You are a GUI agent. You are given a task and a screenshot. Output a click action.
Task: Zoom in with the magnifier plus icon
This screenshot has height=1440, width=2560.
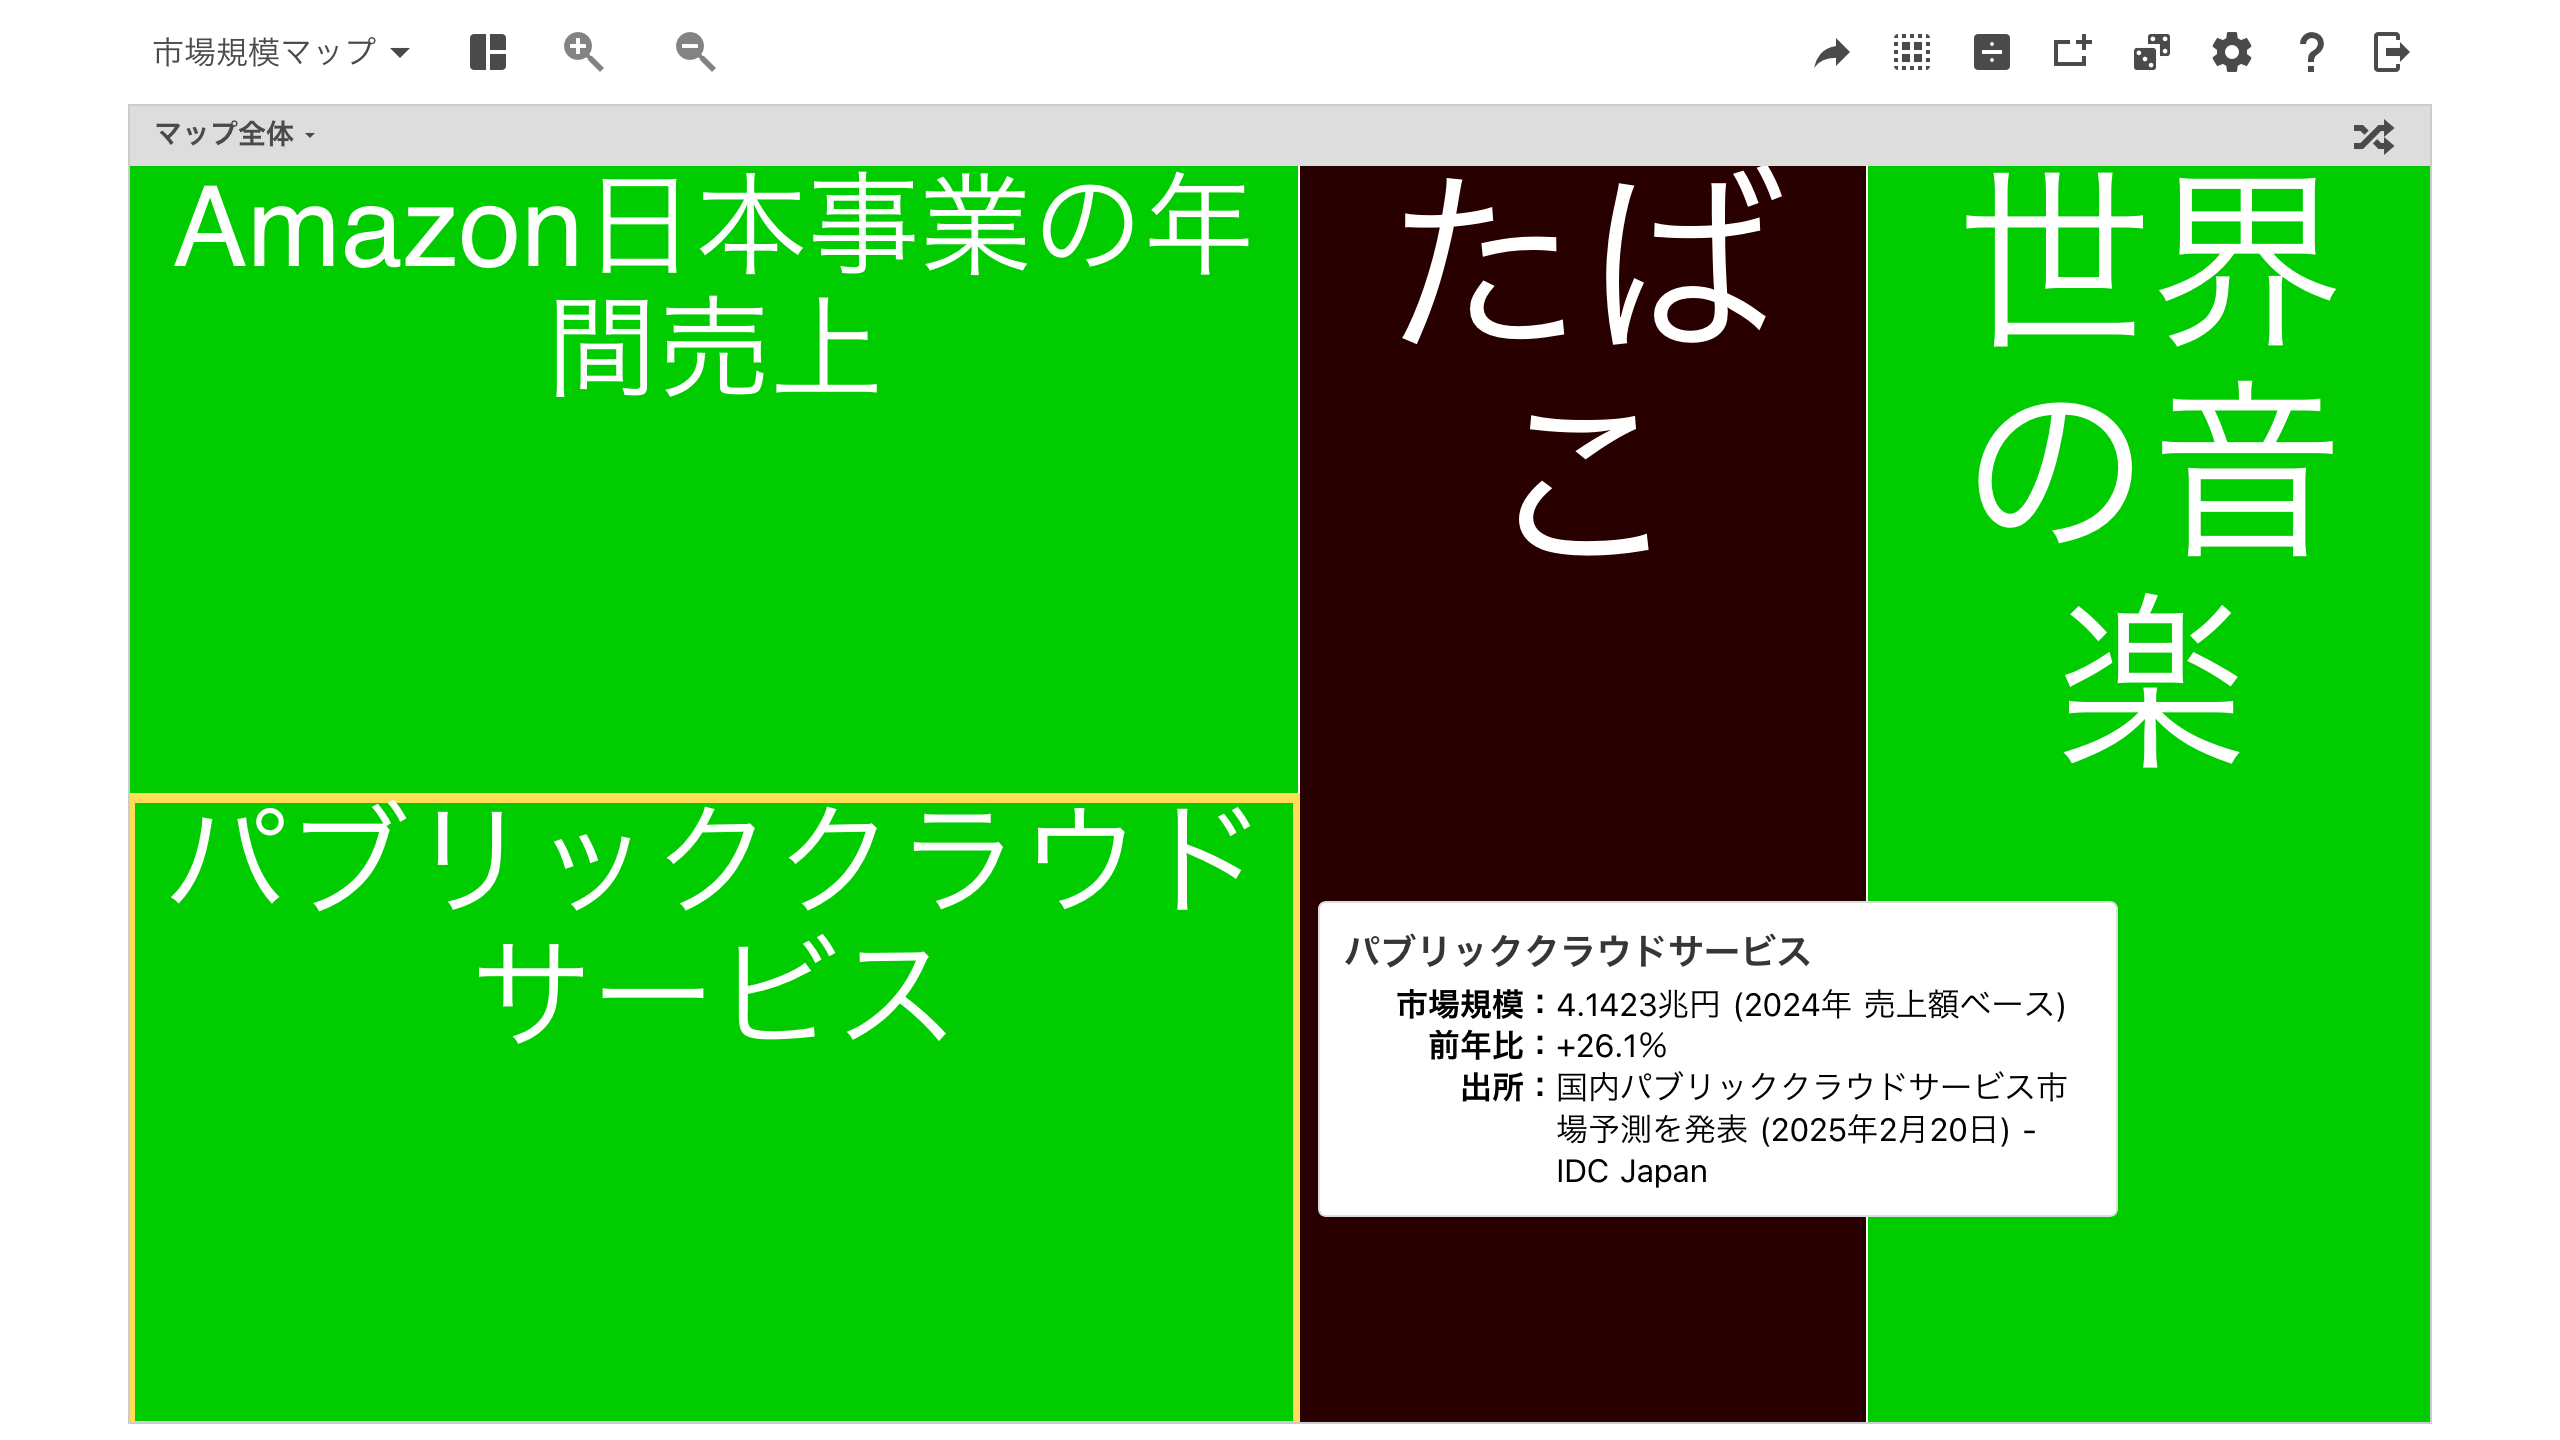(583, 52)
